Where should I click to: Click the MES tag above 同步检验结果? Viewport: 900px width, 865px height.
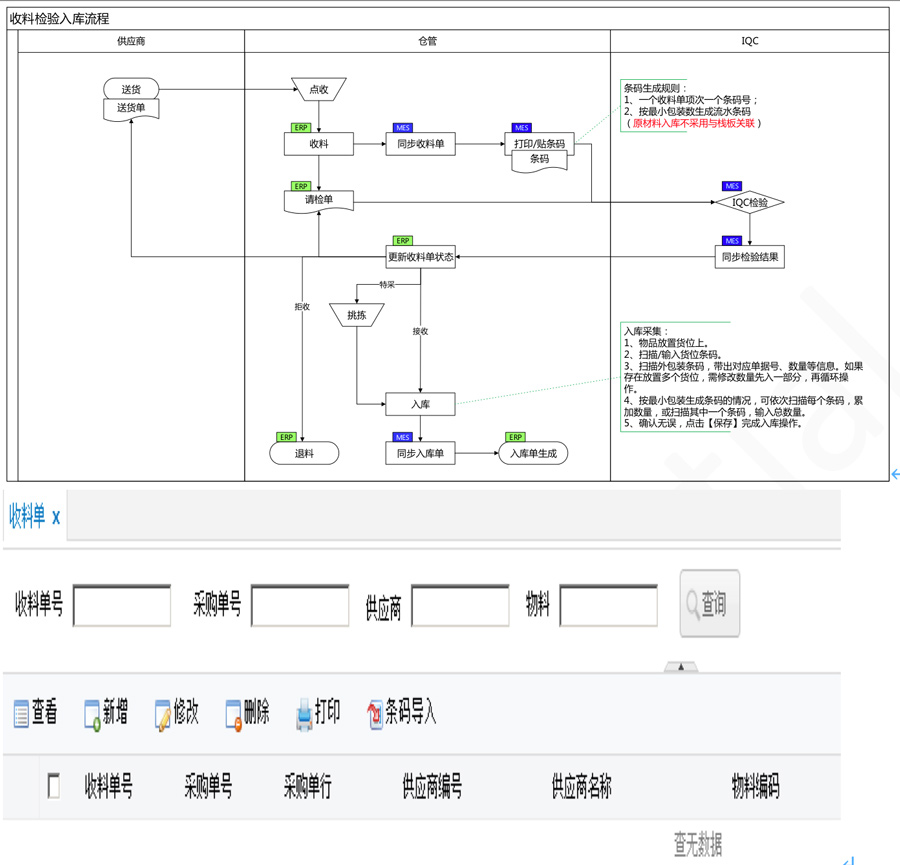tap(732, 241)
